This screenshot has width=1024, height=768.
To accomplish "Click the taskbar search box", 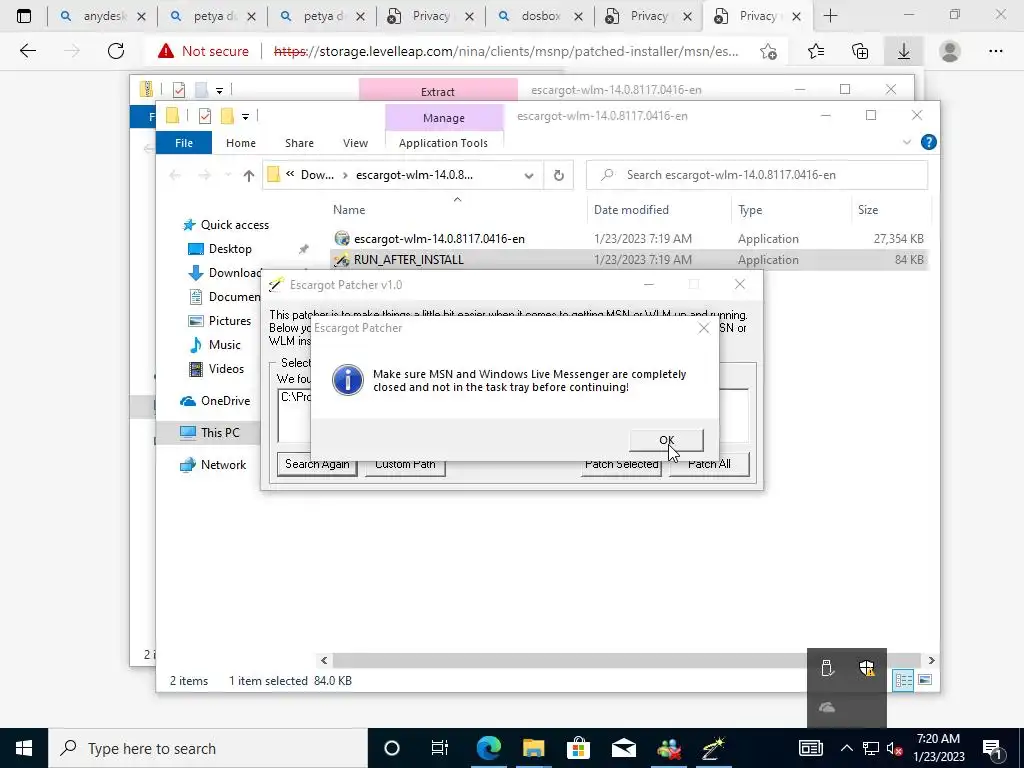I will coord(208,748).
